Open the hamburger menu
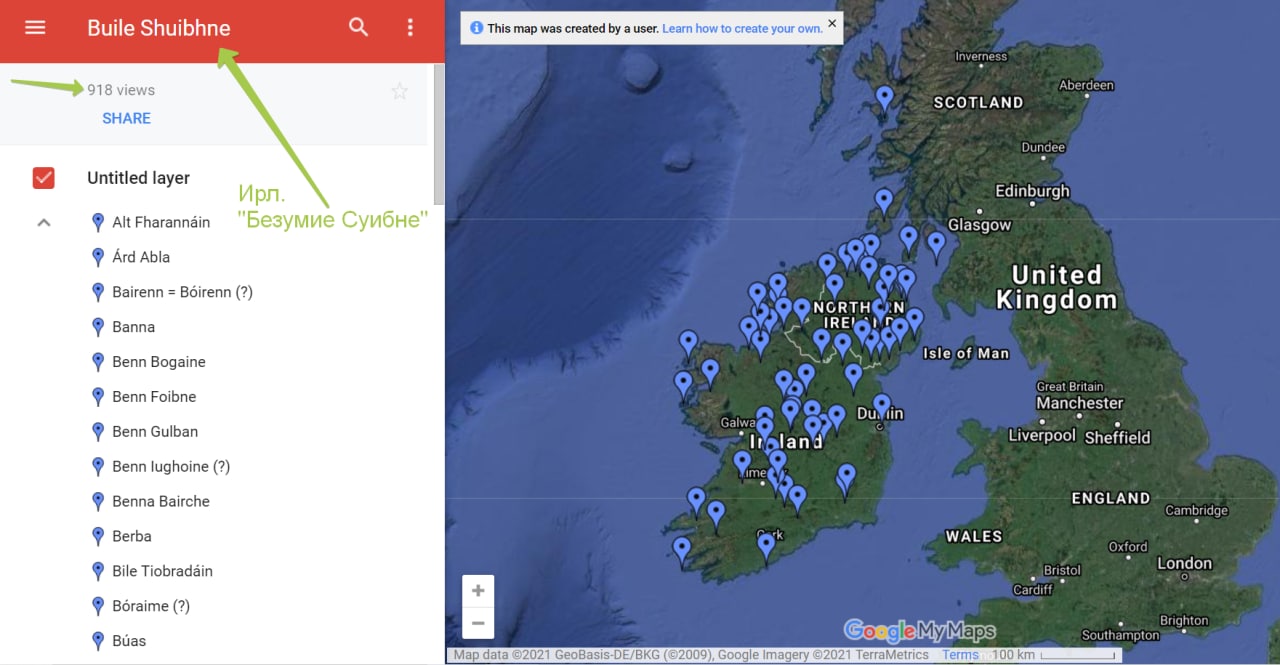 35,28
